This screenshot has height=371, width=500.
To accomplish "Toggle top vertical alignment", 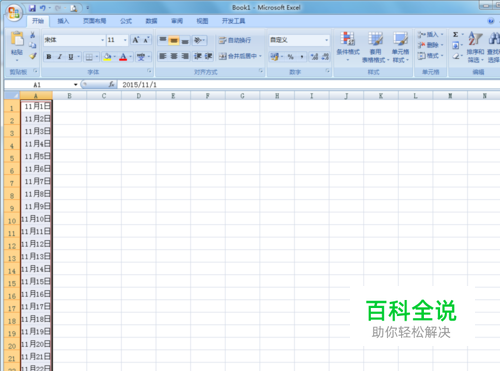I will pyautogui.click(x=163, y=40).
